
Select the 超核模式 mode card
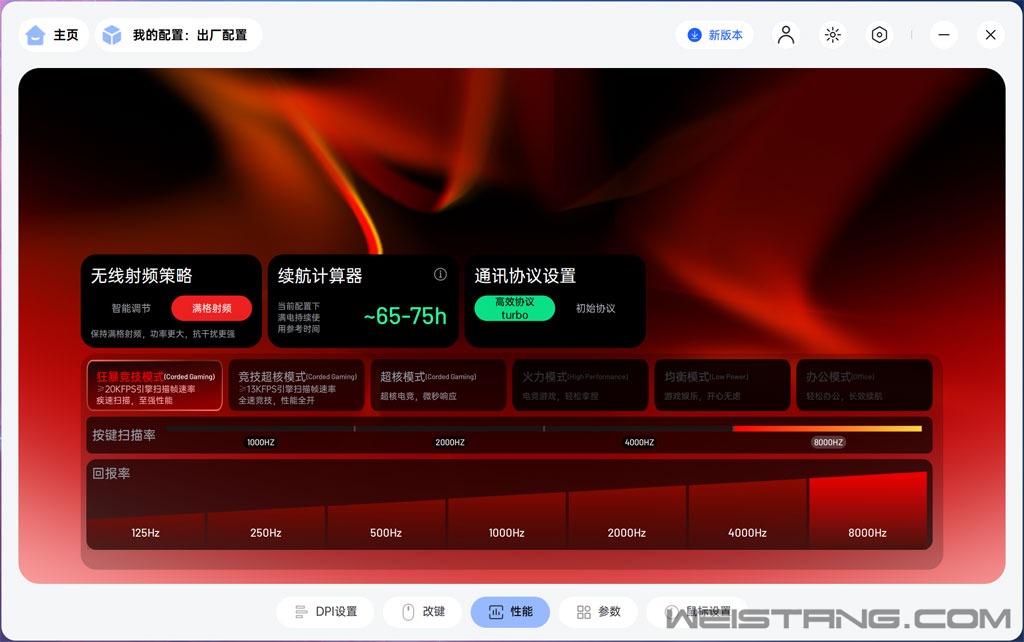[x=438, y=386]
